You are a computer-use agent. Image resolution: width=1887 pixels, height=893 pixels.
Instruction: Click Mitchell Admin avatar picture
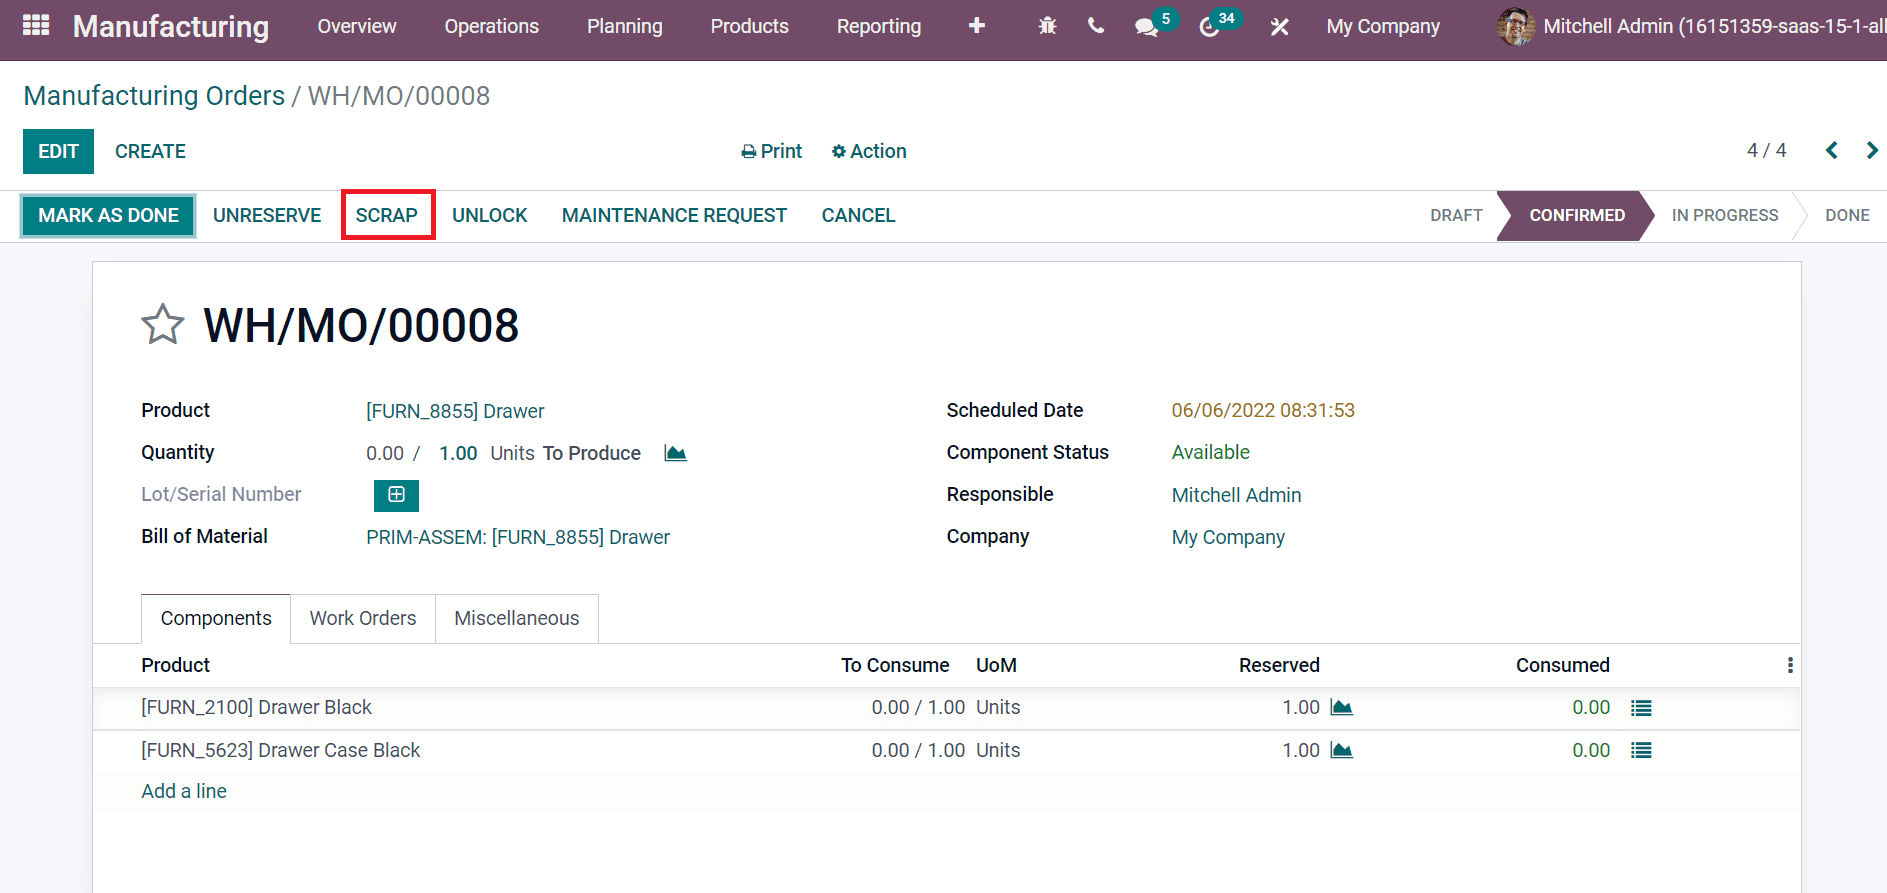coord(1516,26)
